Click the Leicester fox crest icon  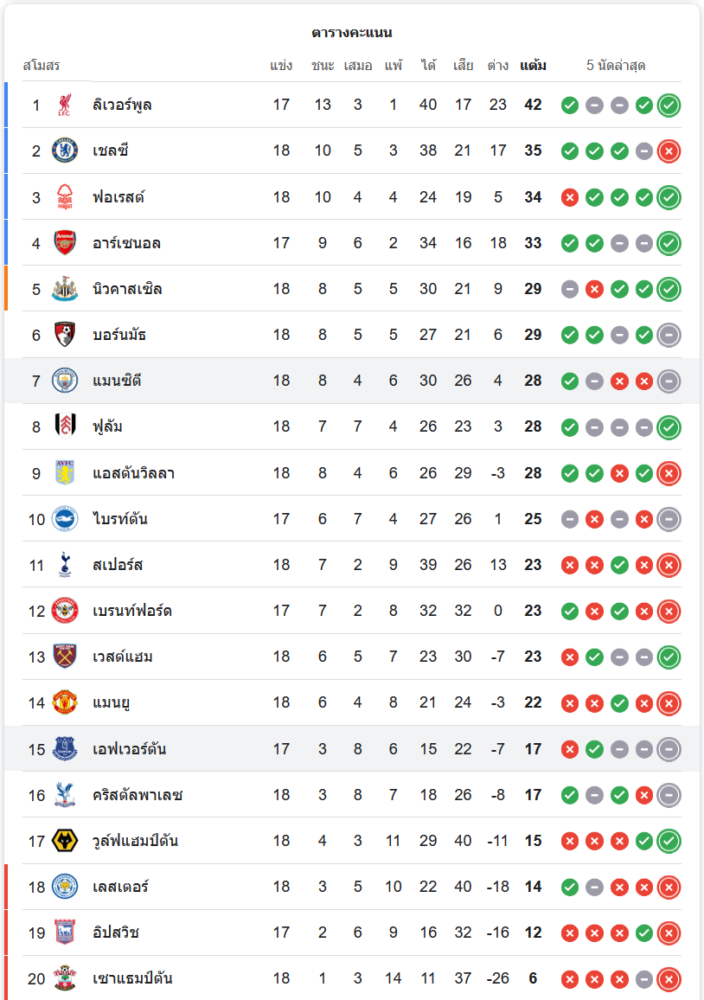65,887
